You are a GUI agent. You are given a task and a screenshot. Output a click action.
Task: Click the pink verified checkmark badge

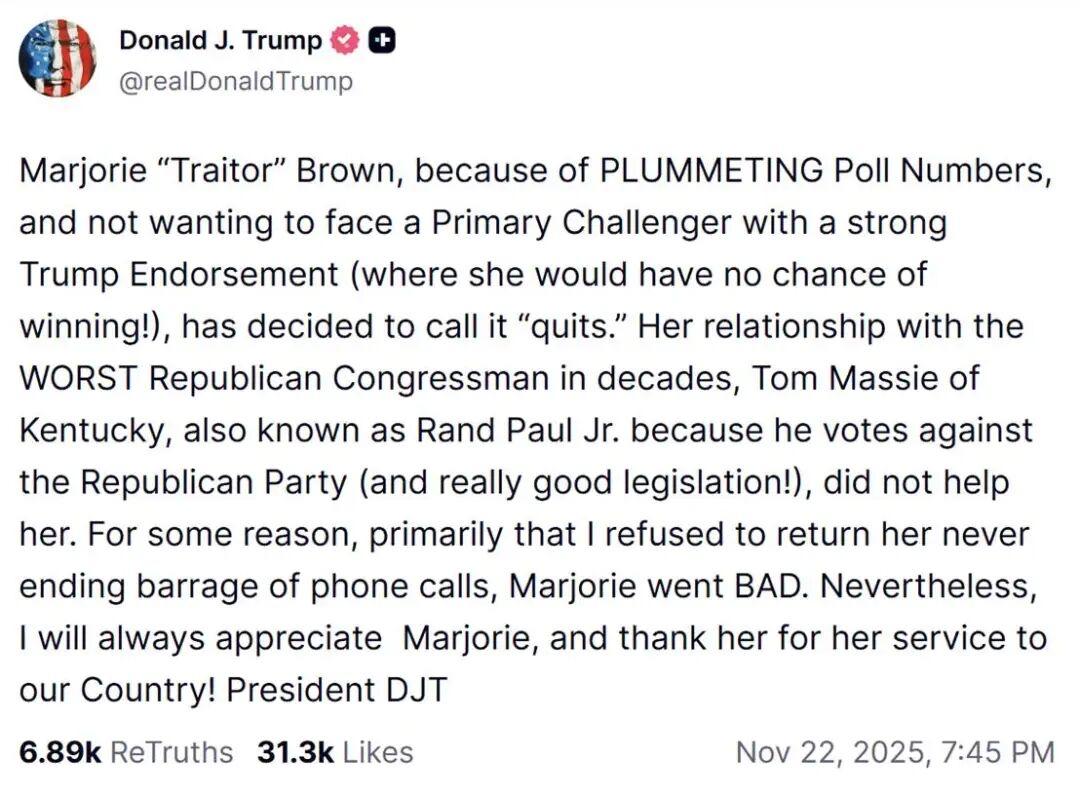click(343, 40)
